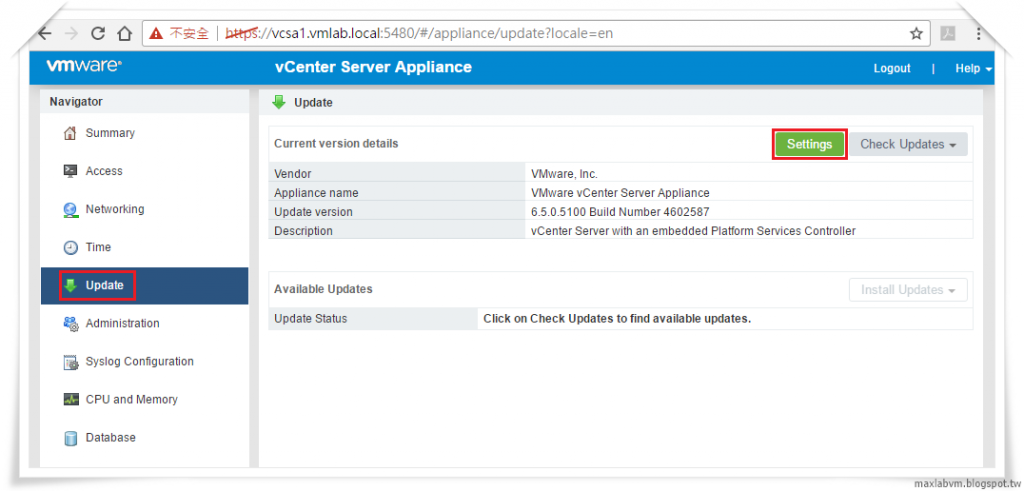
Task: Click the Summary house icon
Action: pos(70,133)
